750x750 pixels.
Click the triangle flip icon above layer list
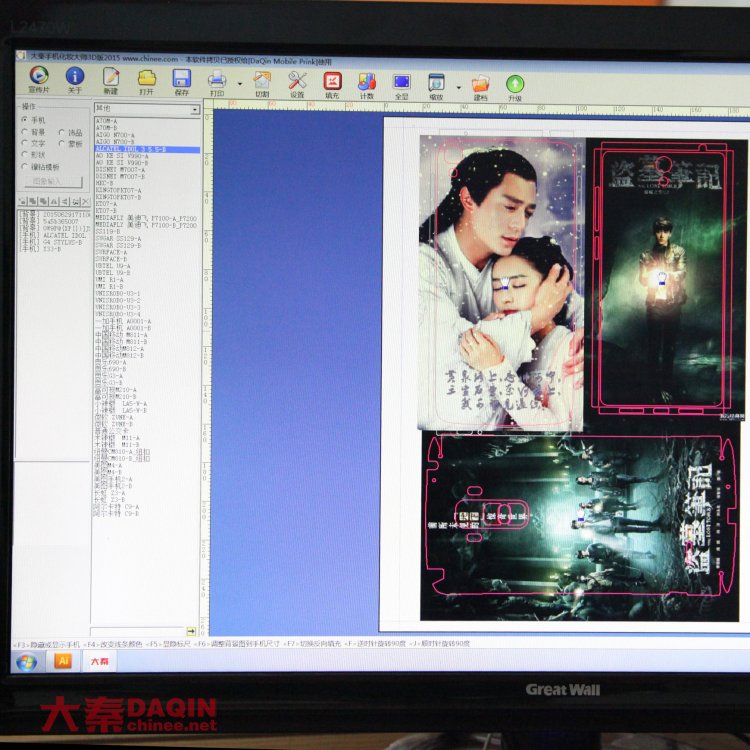[54, 201]
